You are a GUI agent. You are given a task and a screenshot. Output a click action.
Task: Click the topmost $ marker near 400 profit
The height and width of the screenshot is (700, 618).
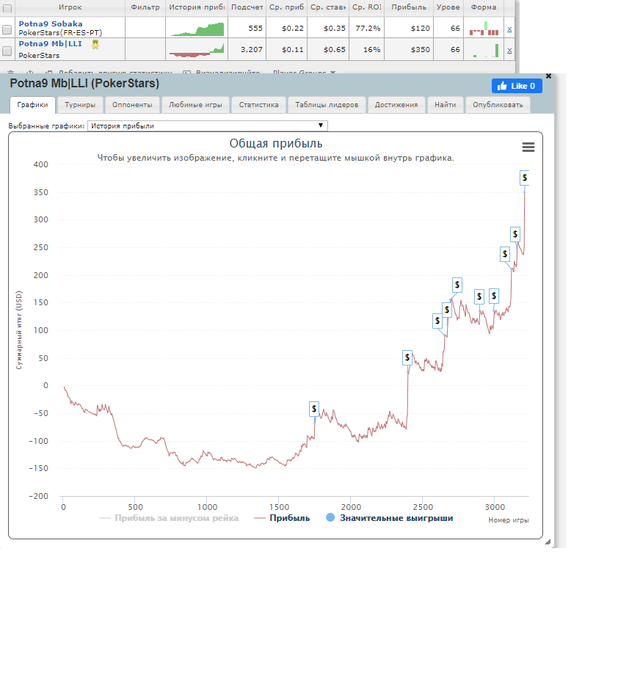coord(524,178)
